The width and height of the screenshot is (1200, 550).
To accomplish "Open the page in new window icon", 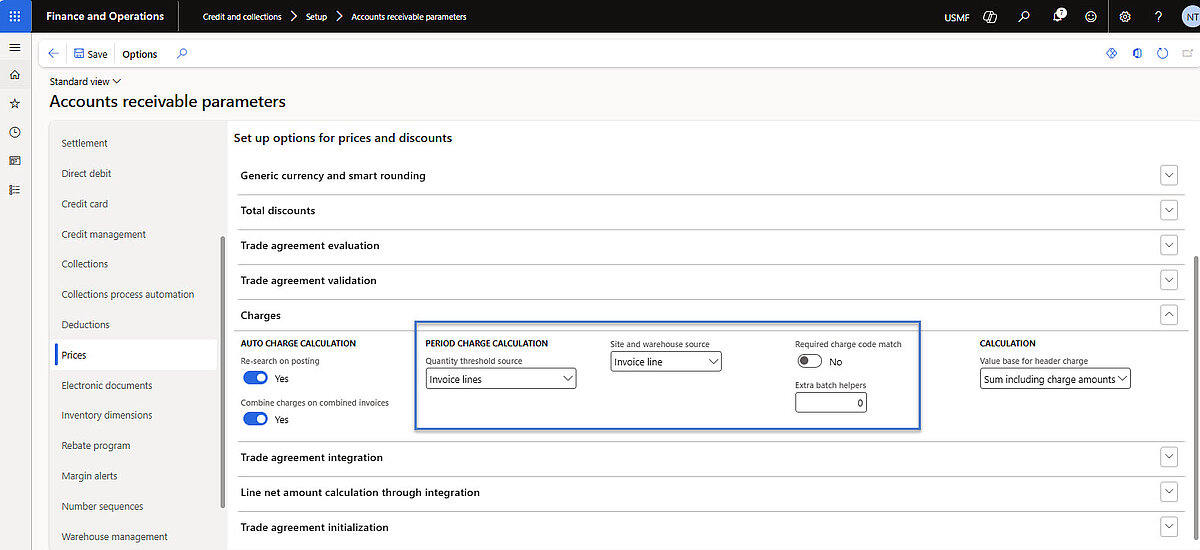I will (1187, 54).
